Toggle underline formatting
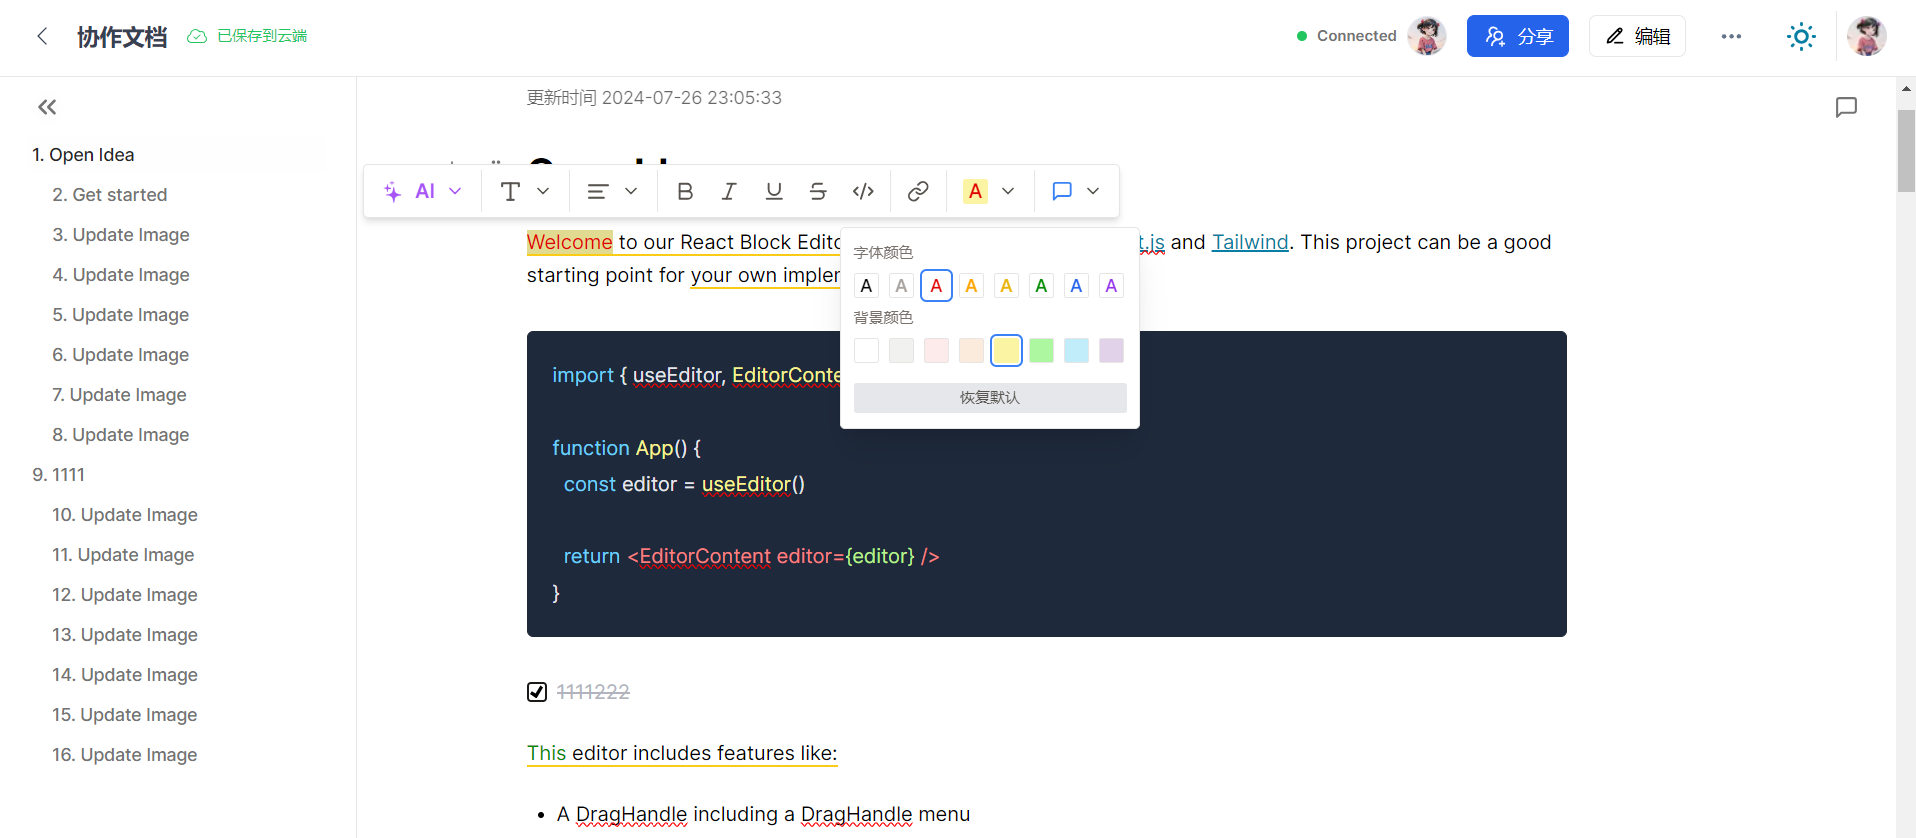 [x=773, y=191]
